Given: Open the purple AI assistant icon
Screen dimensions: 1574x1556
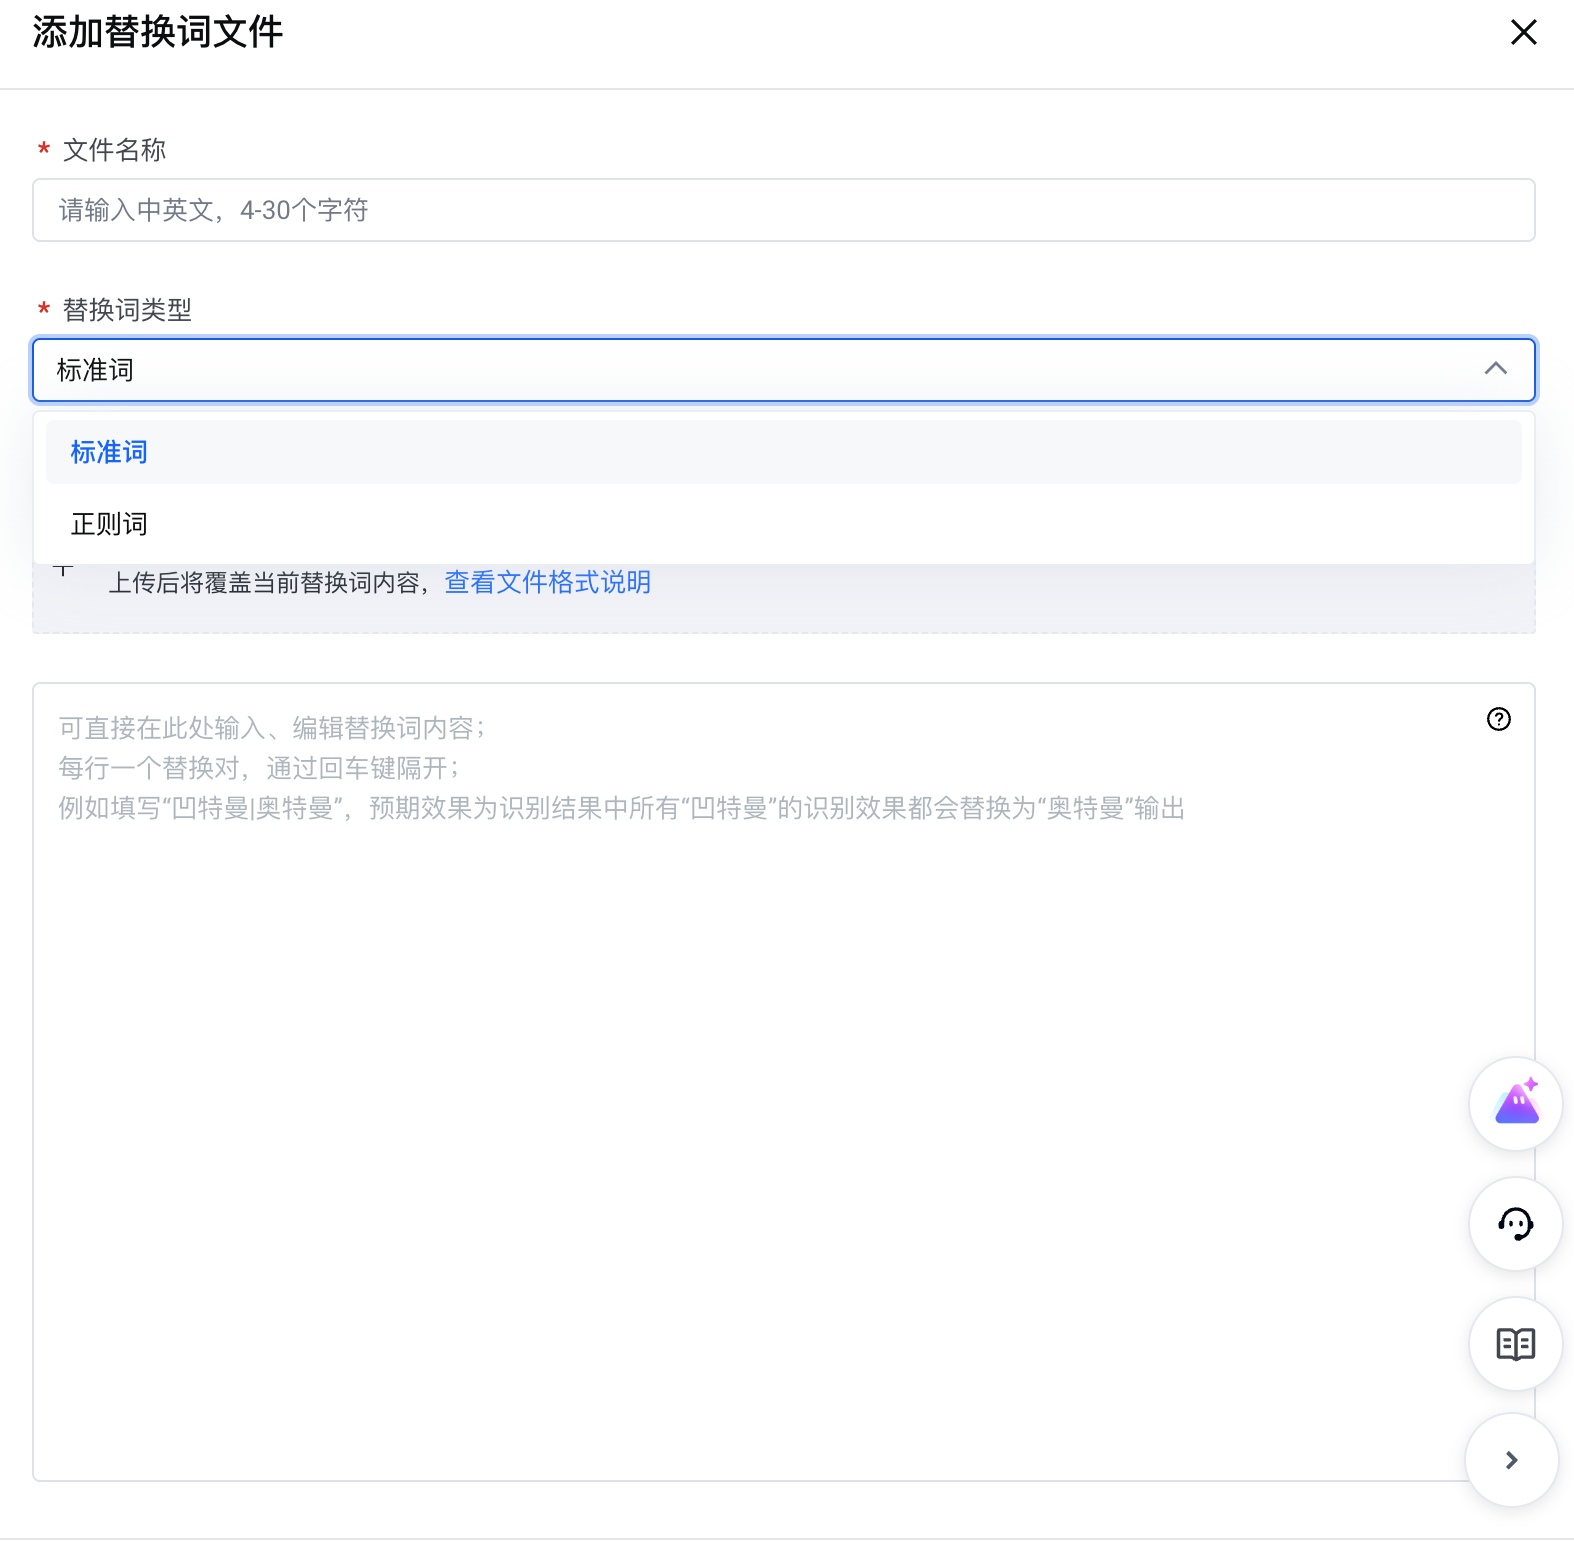Looking at the screenshot, I should tap(1515, 1103).
